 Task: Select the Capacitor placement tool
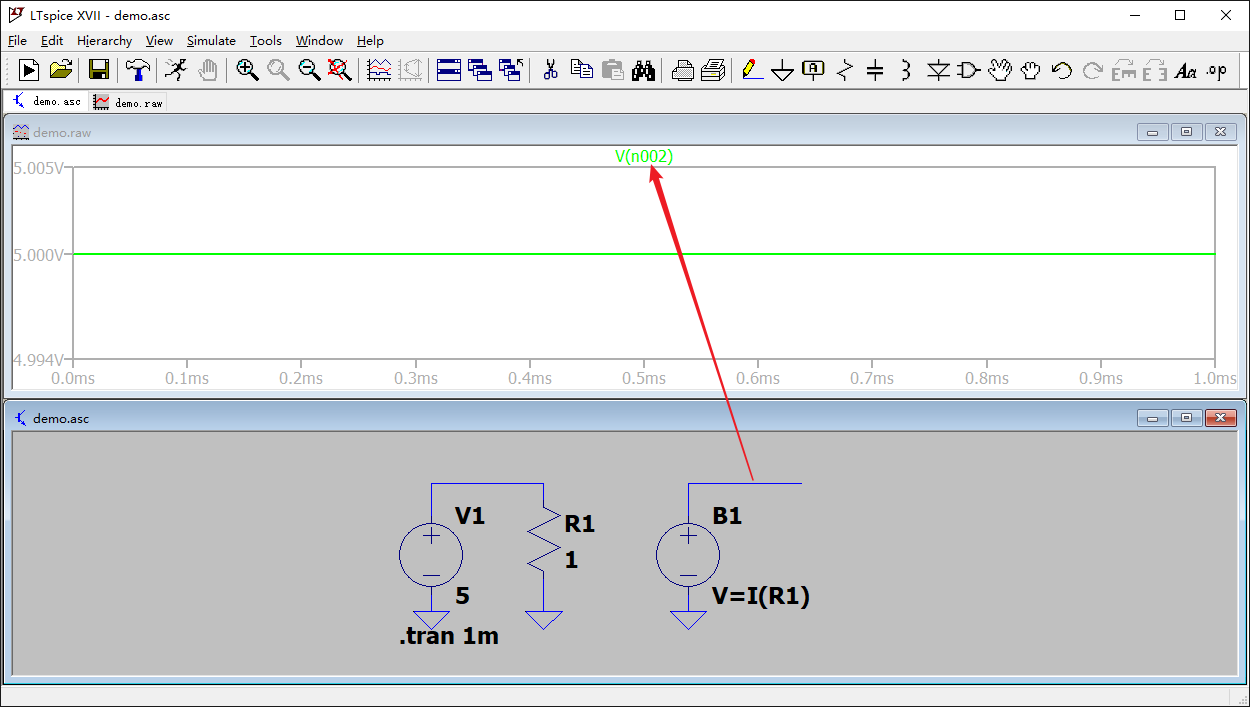(874, 70)
